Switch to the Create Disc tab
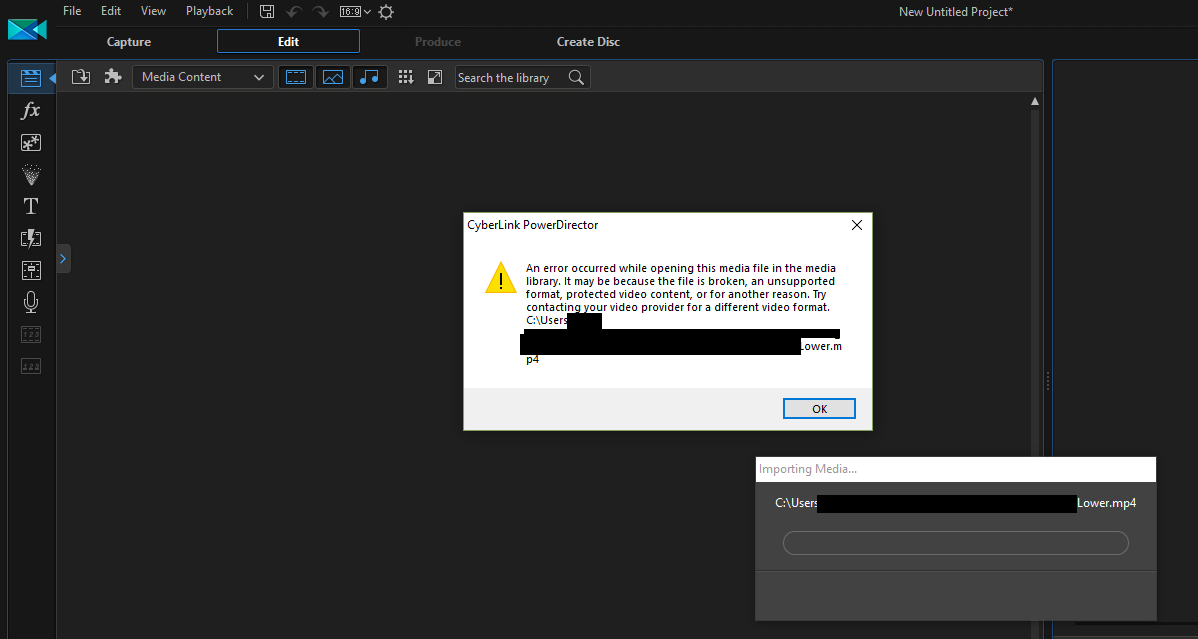This screenshot has width=1198, height=639. click(x=588, y=42)
